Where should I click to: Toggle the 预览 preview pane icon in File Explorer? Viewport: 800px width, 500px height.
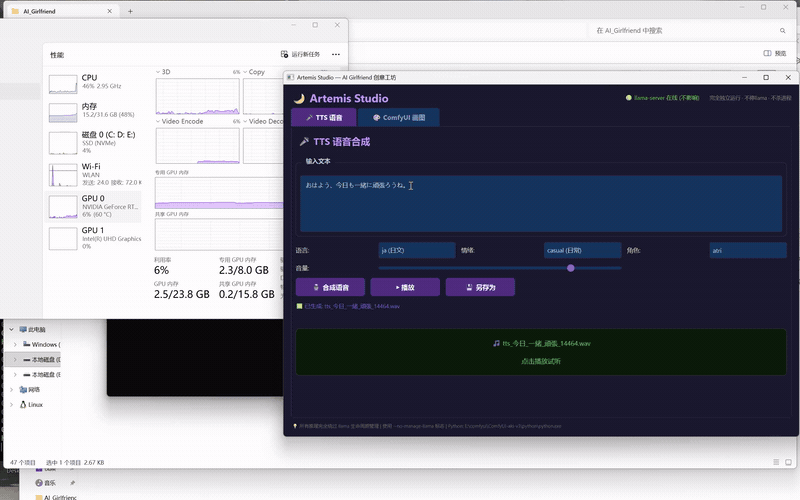click(x=767, y=53)
